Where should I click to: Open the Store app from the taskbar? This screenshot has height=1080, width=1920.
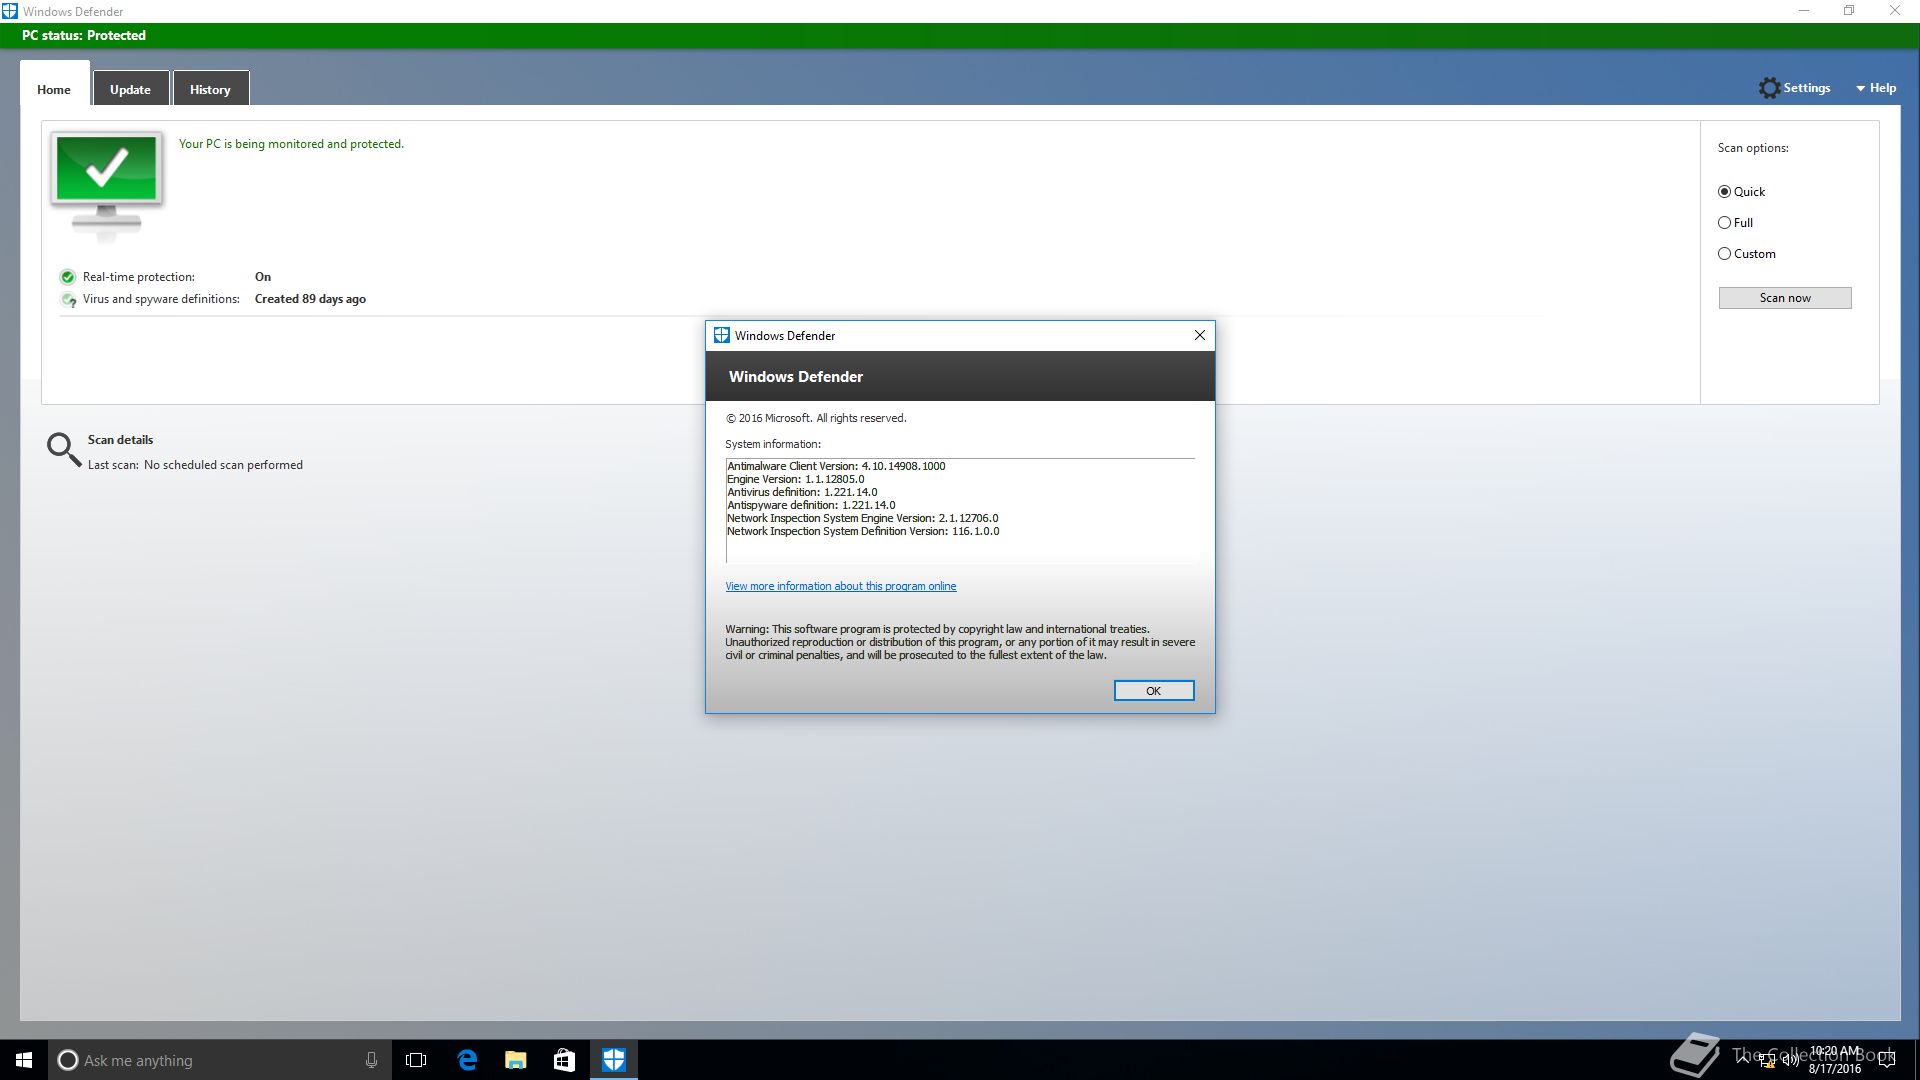564,1060
